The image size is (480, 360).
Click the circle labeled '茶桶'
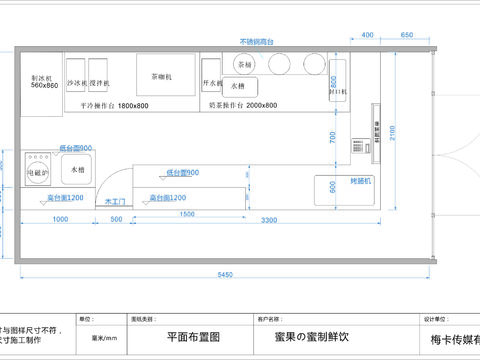coord(244,64)
